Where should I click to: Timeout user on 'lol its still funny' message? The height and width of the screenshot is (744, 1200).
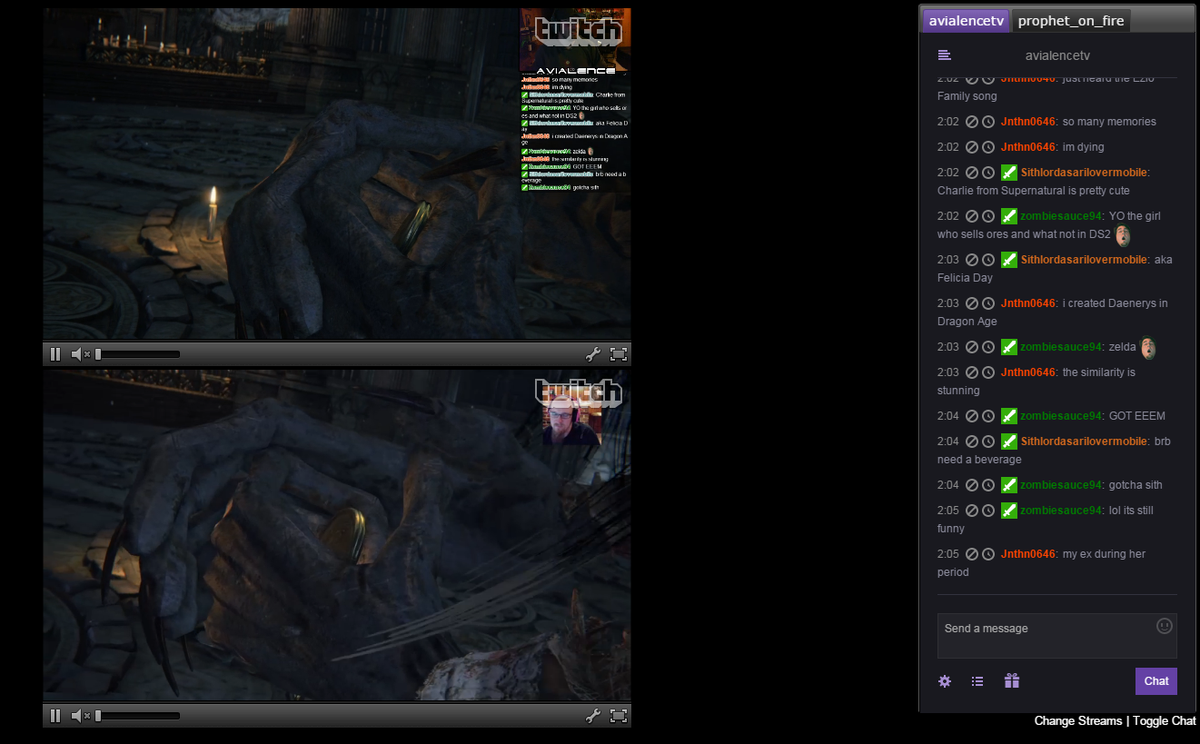988,510
